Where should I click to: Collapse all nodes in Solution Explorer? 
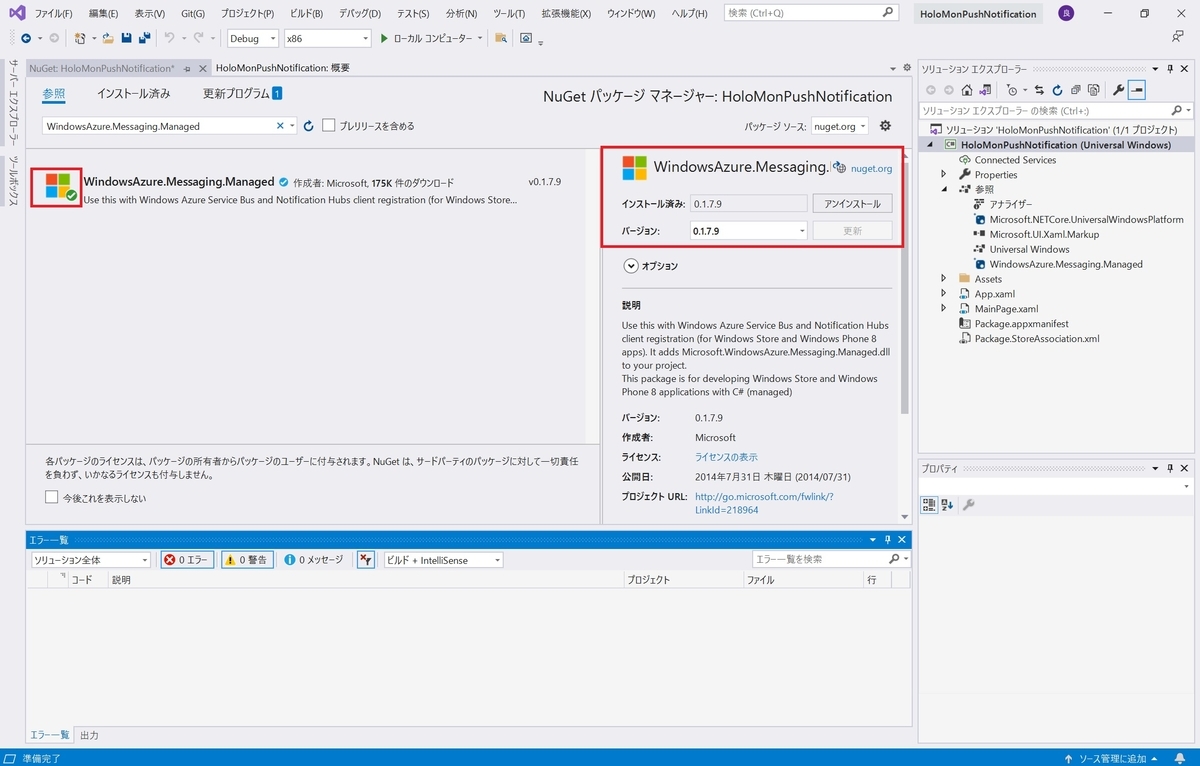coord(1075,90)
